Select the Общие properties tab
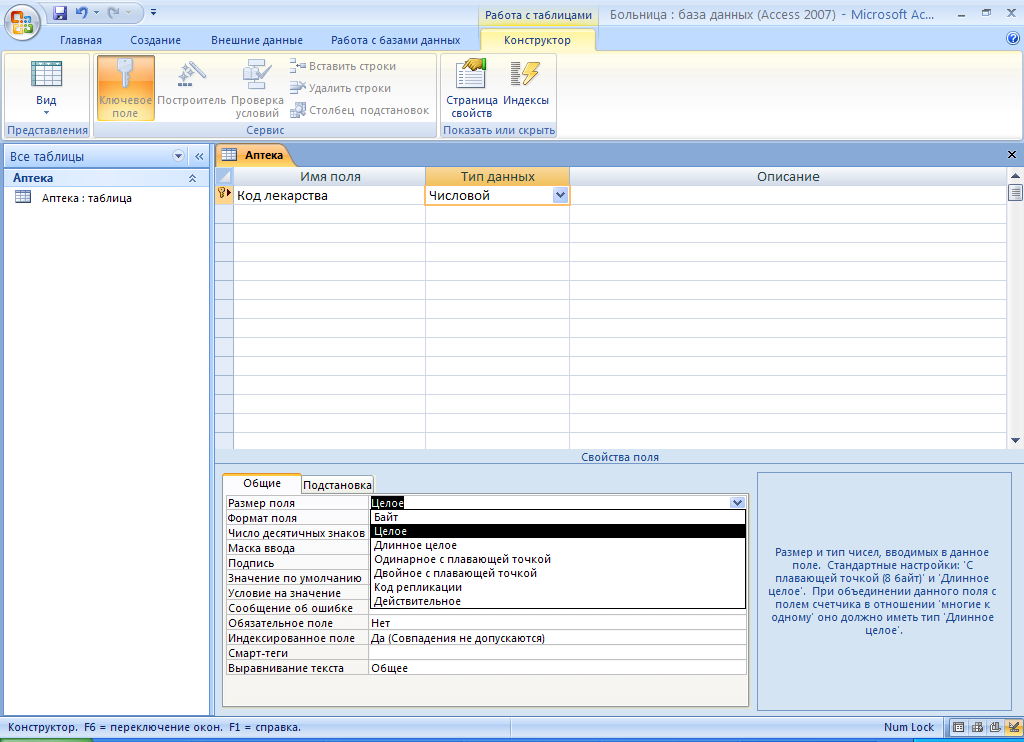 tap(262, 483)
